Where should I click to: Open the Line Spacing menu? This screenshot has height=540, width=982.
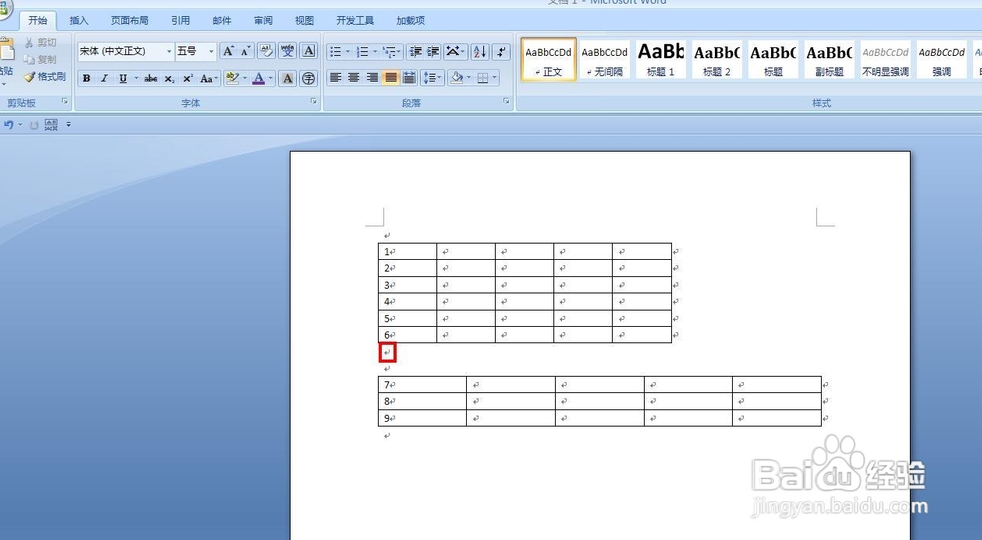point(432,78)
